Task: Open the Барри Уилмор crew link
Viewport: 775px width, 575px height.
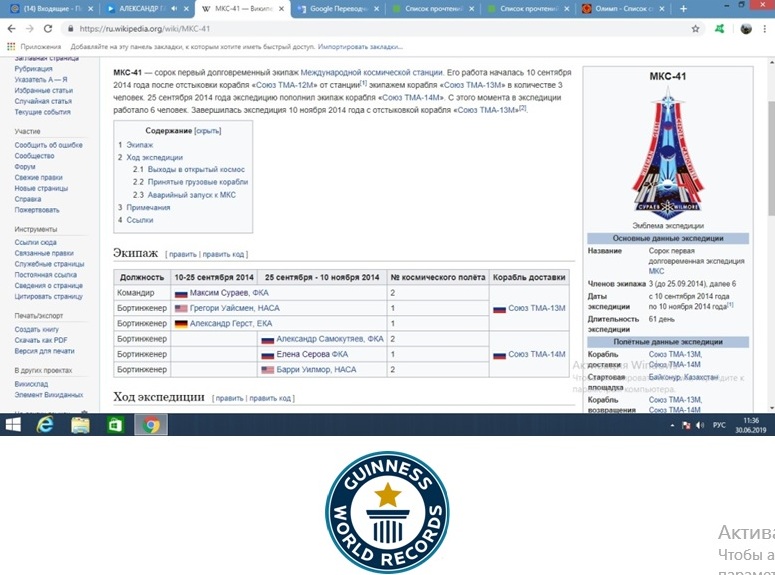Action: click(x=303, y=369)
